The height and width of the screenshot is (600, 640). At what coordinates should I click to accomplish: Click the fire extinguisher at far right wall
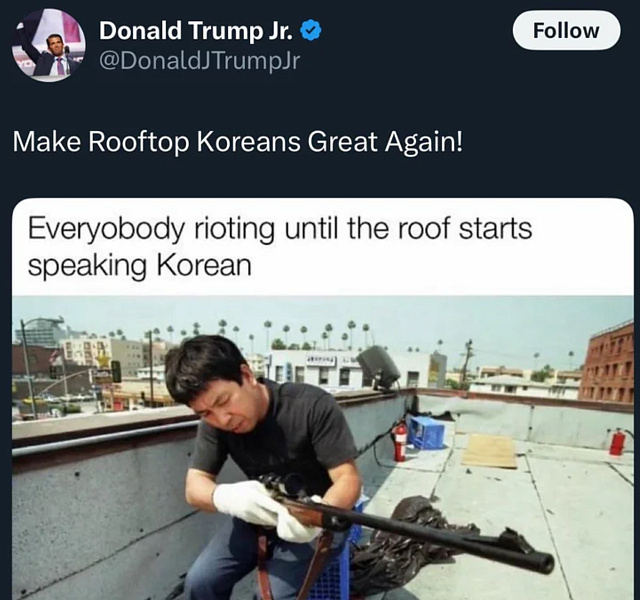coord(617,443)
